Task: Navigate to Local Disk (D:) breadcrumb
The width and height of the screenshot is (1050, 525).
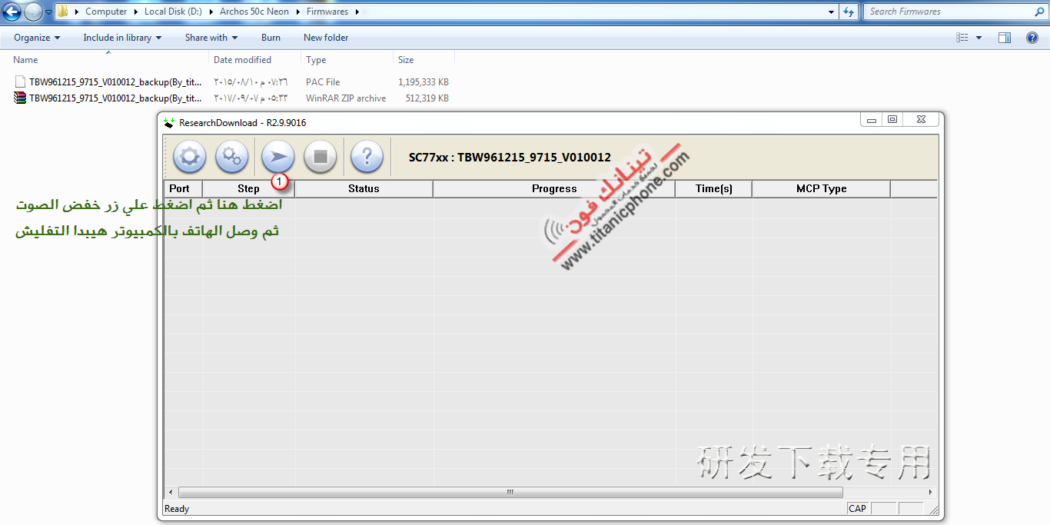Action: click(173, 11)
